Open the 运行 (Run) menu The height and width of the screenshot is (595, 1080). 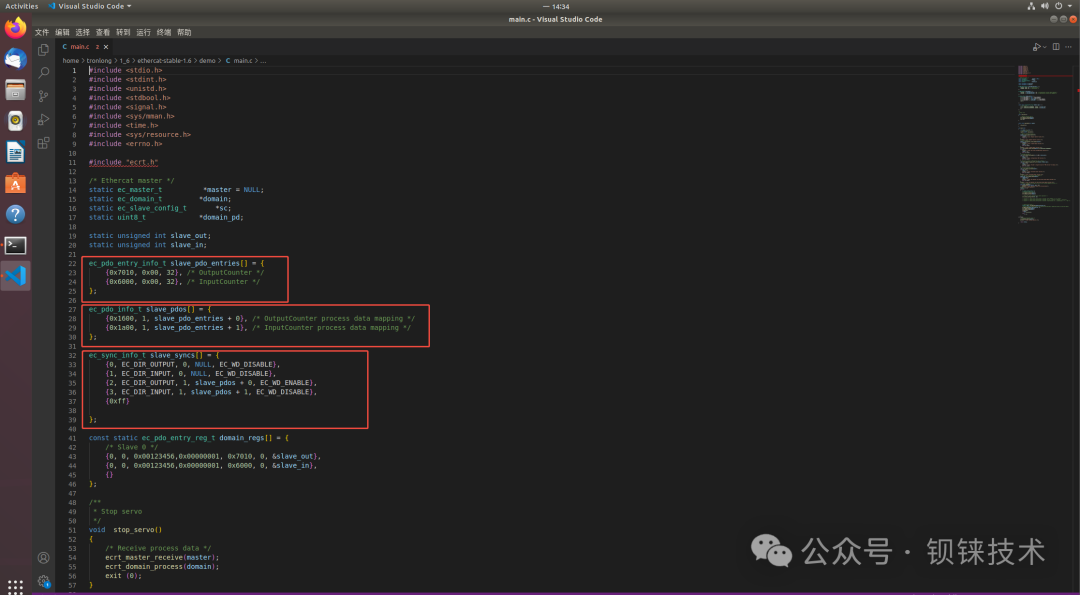tap(143, 32)
